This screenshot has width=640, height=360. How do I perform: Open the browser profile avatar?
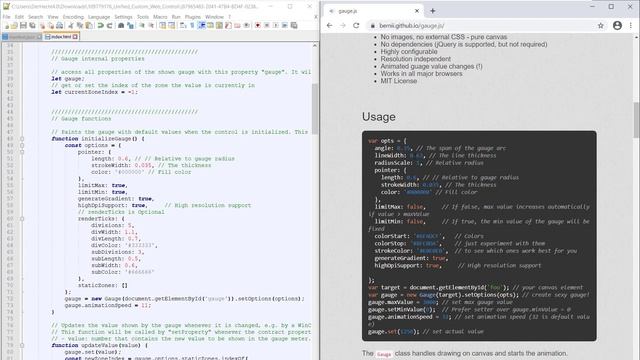tap(617, 25)
